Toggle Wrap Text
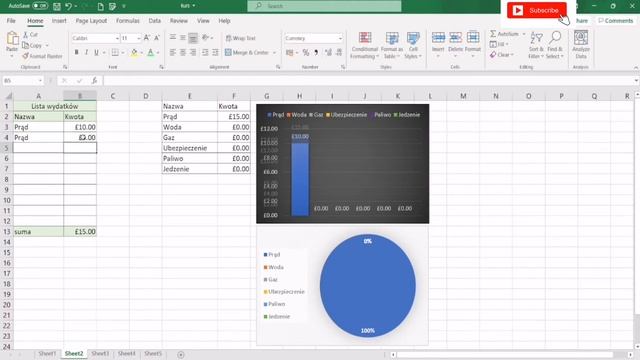The height and width of the screenshot is (360, 640). [x=240, y=38]
